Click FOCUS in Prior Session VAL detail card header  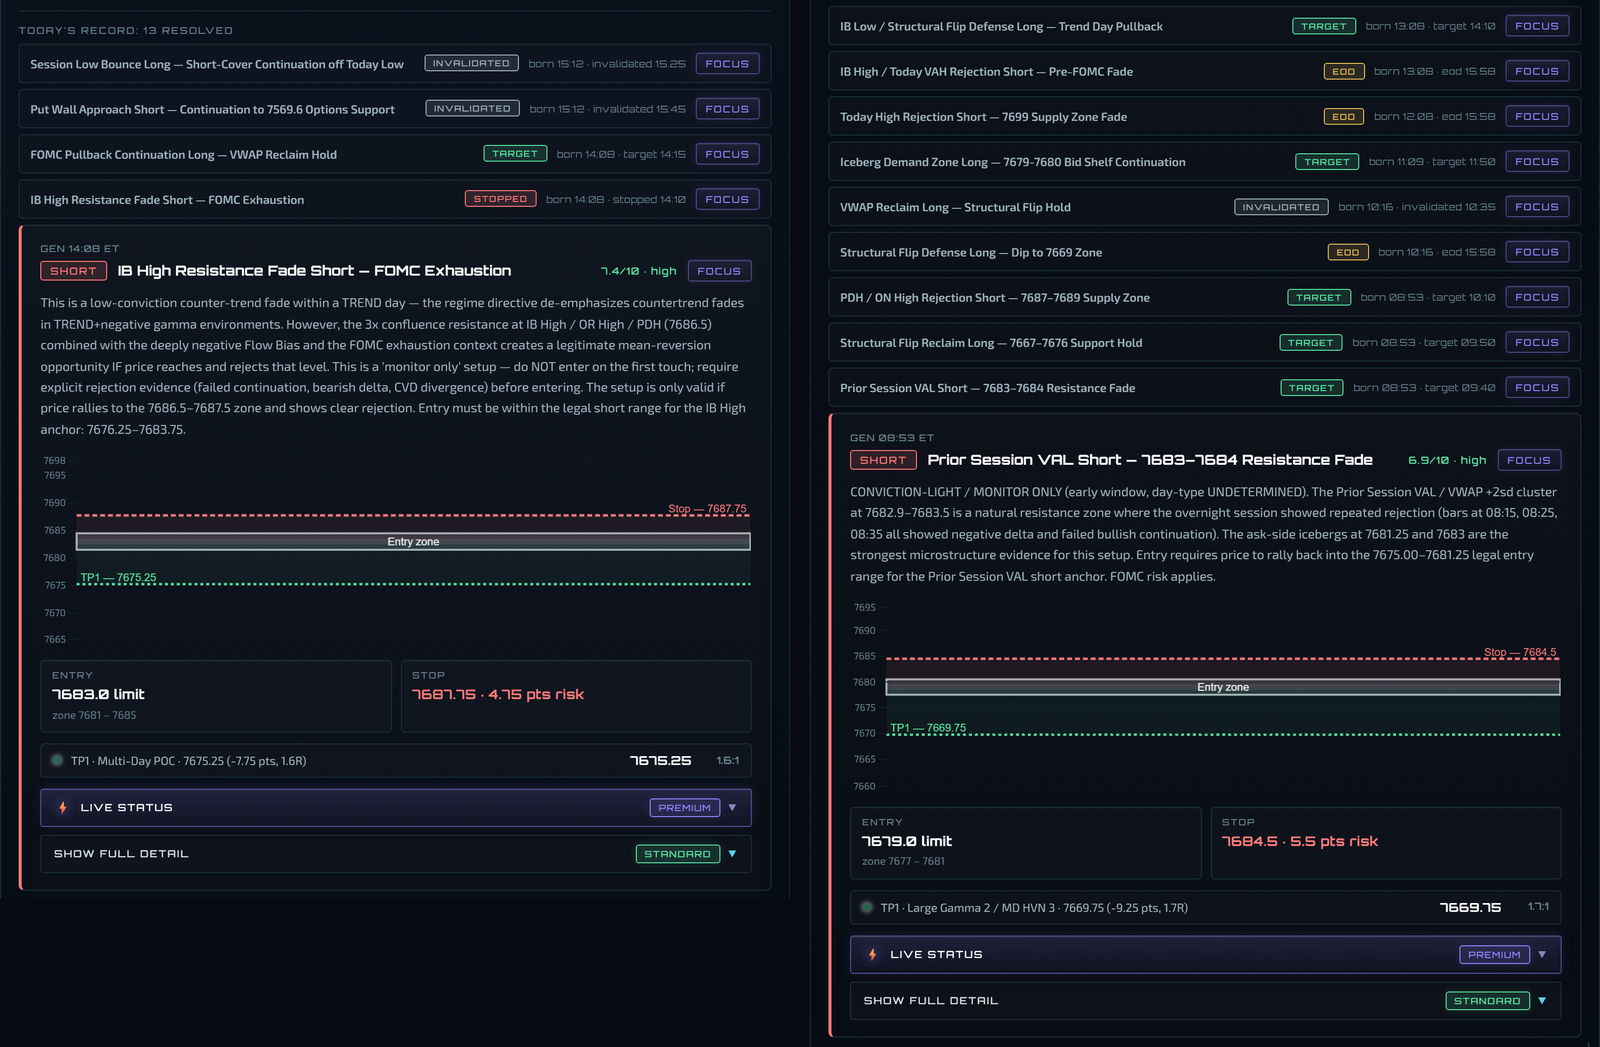point(1529,460)
